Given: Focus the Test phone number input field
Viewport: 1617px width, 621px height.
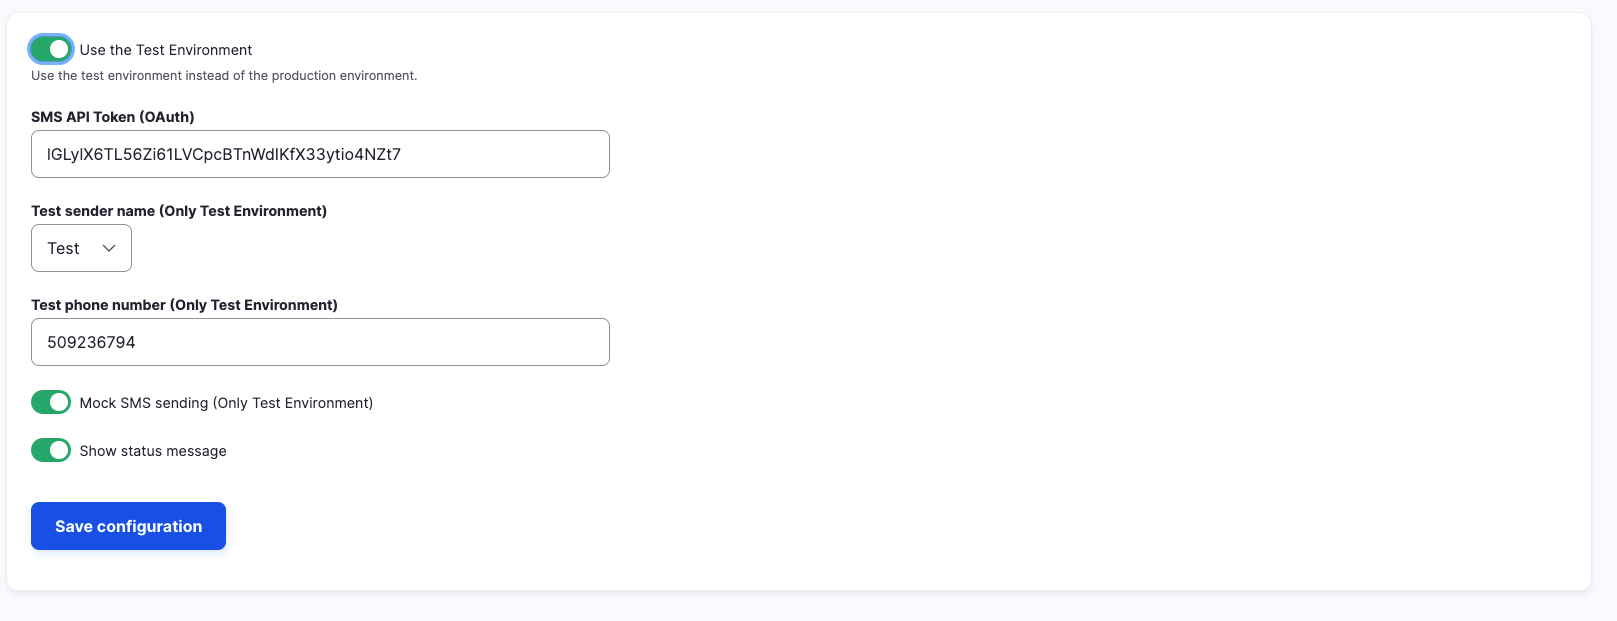Looking at the screenshot, I should (x=320, y=342).
